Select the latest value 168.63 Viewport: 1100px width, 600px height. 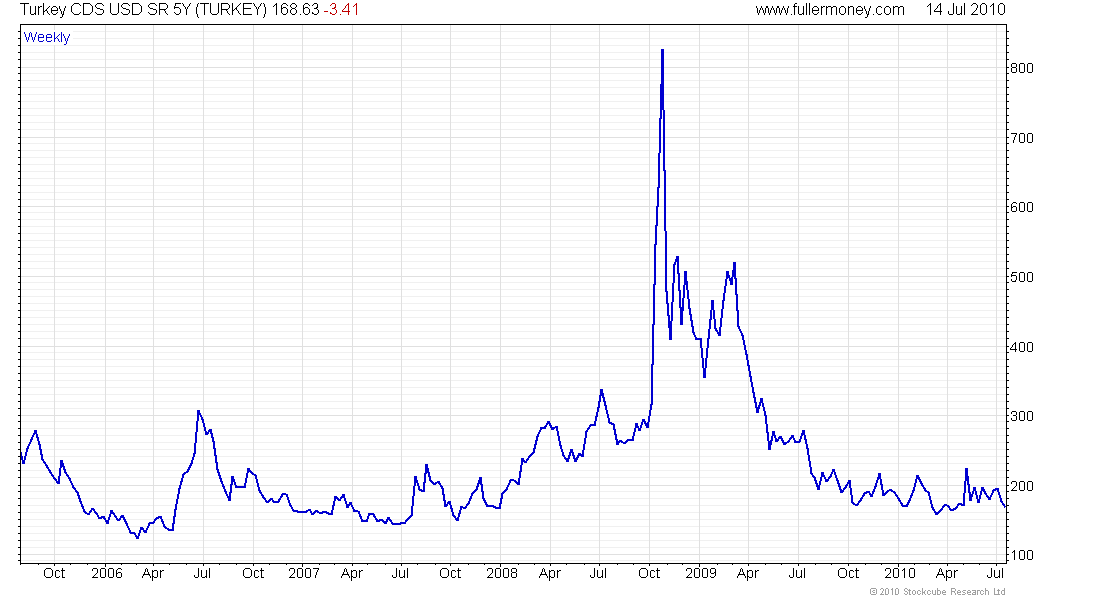coord(295,10)
